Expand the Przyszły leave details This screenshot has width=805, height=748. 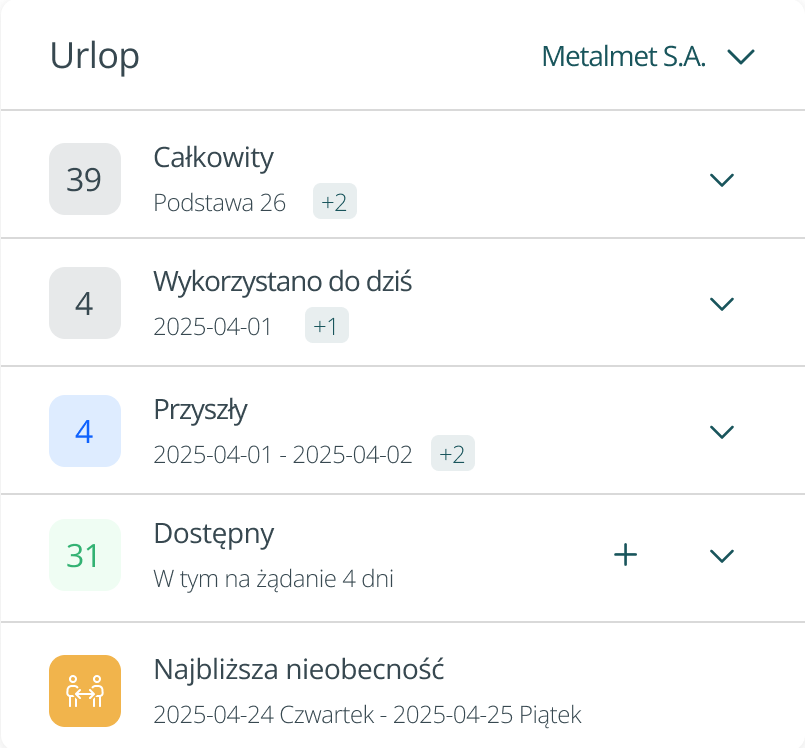(x=722, y=431)
